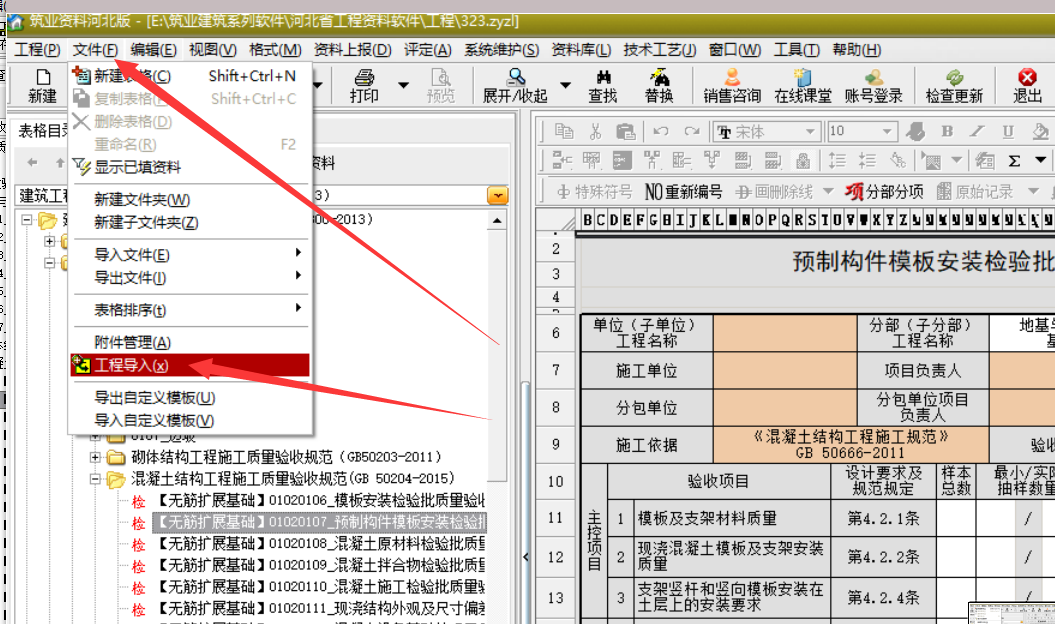
Task: Click the back arrow in 表格目录 panel
Action: (32, 162)
